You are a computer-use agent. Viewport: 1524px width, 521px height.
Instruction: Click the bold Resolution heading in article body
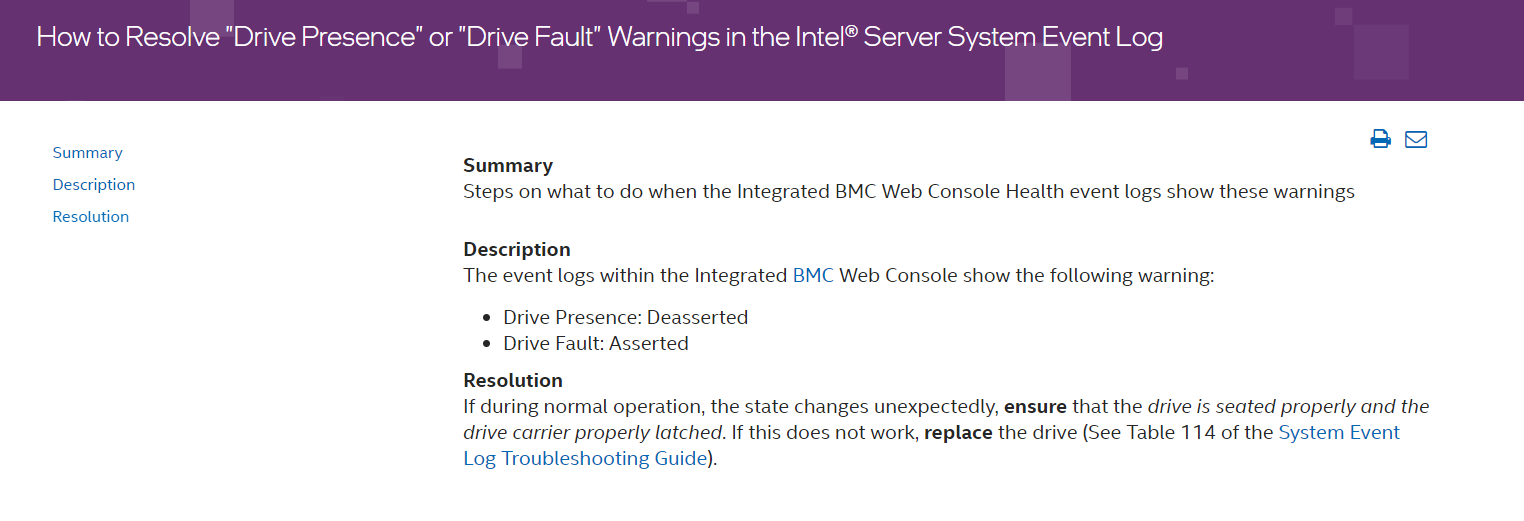(x=513, y=381)
